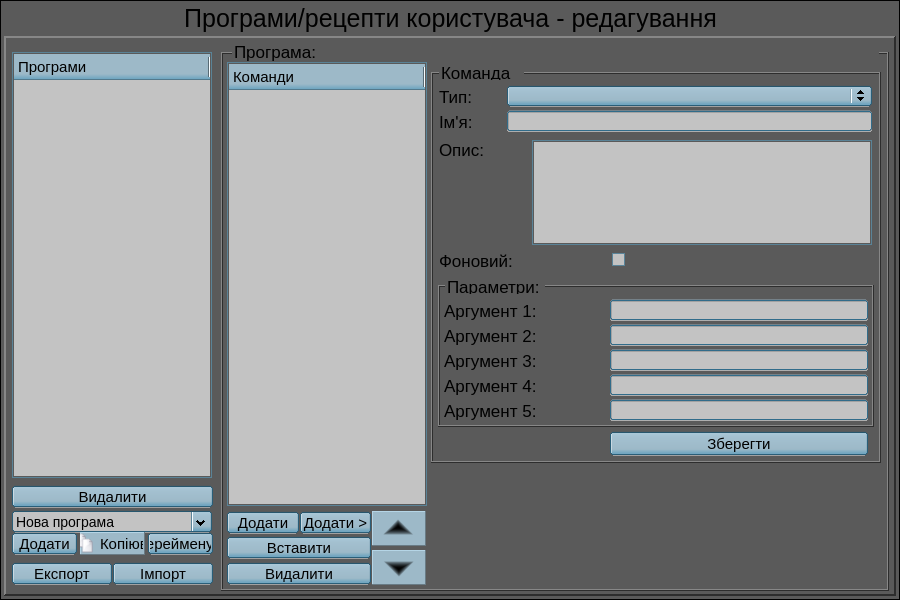The image size is (900, 600).
Task: Select the Програми list header
Action: (111, 67)
